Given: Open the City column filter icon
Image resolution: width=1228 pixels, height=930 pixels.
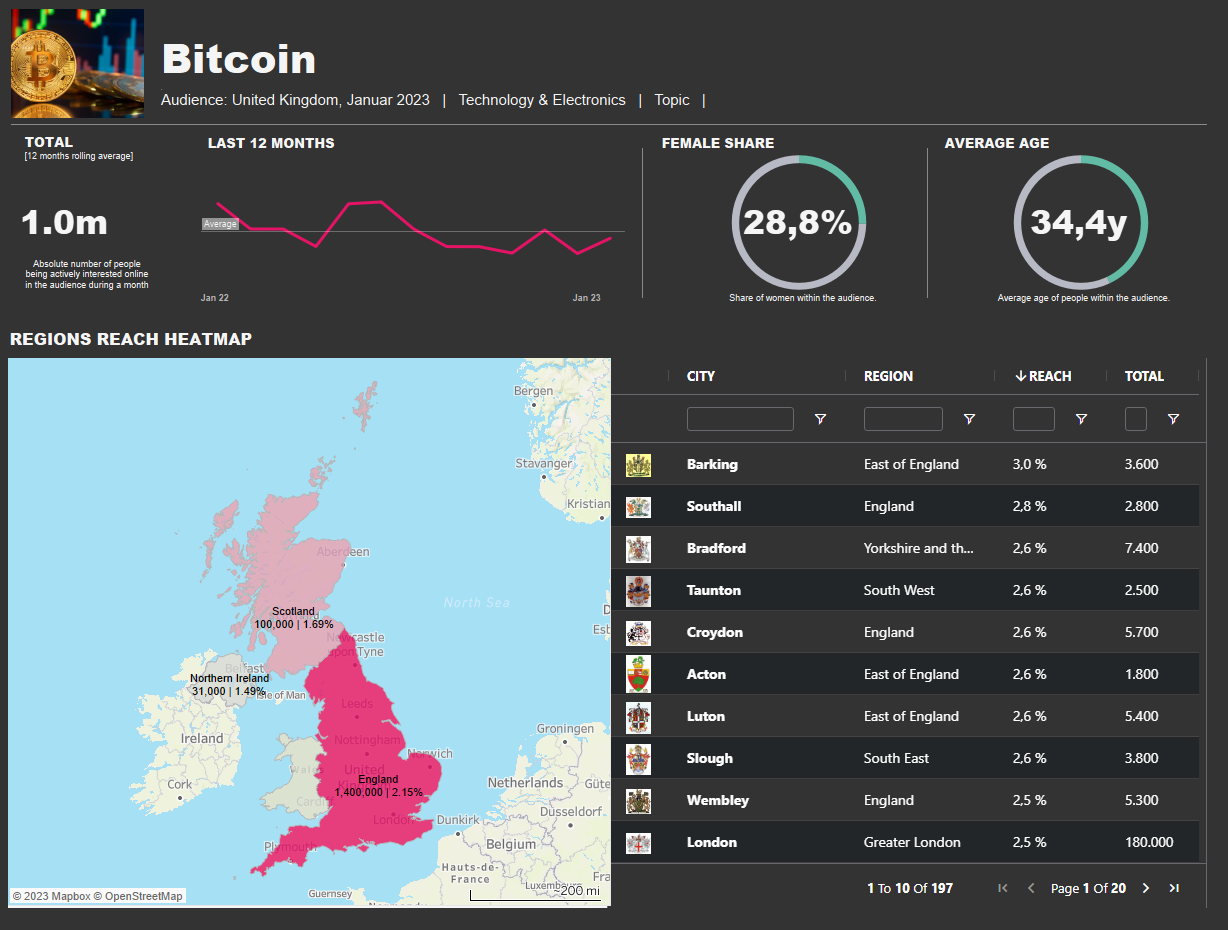Looking at the screenshot, I should [x=820, y=419].
